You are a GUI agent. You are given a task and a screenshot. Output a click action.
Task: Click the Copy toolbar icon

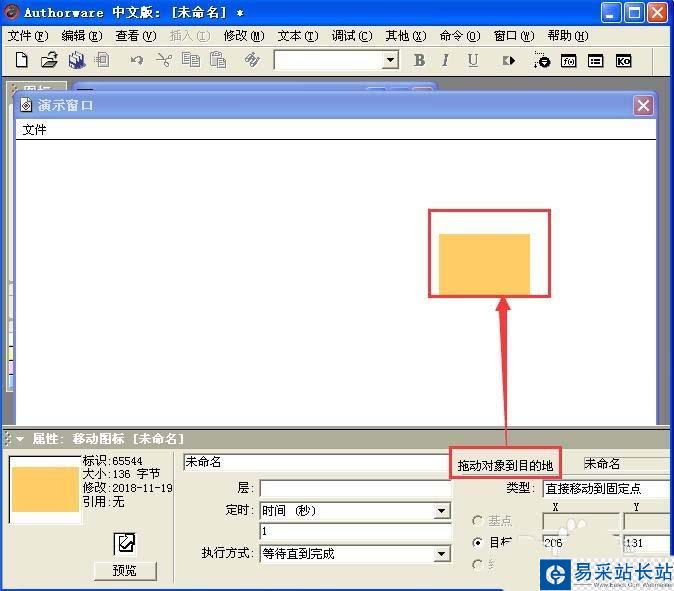191,60
